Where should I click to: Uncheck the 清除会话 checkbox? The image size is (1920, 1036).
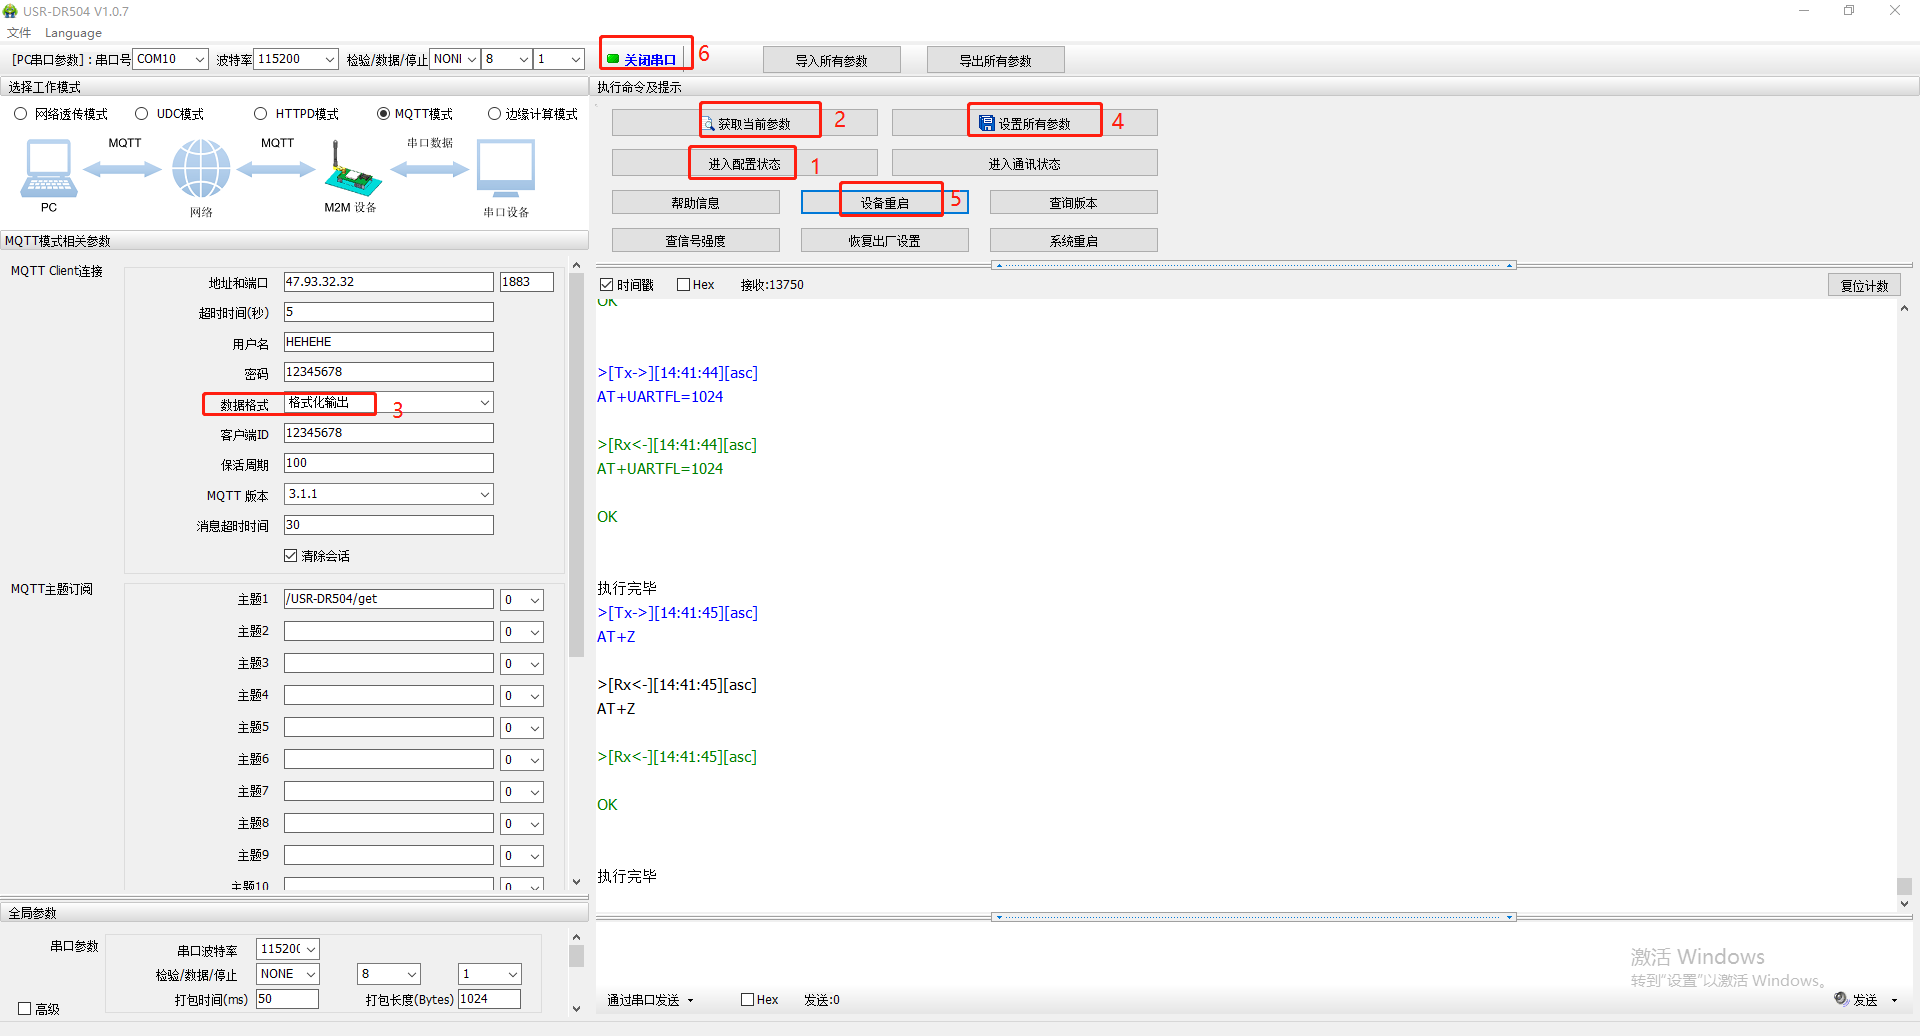pyautogui.click(x=291, y=556)
